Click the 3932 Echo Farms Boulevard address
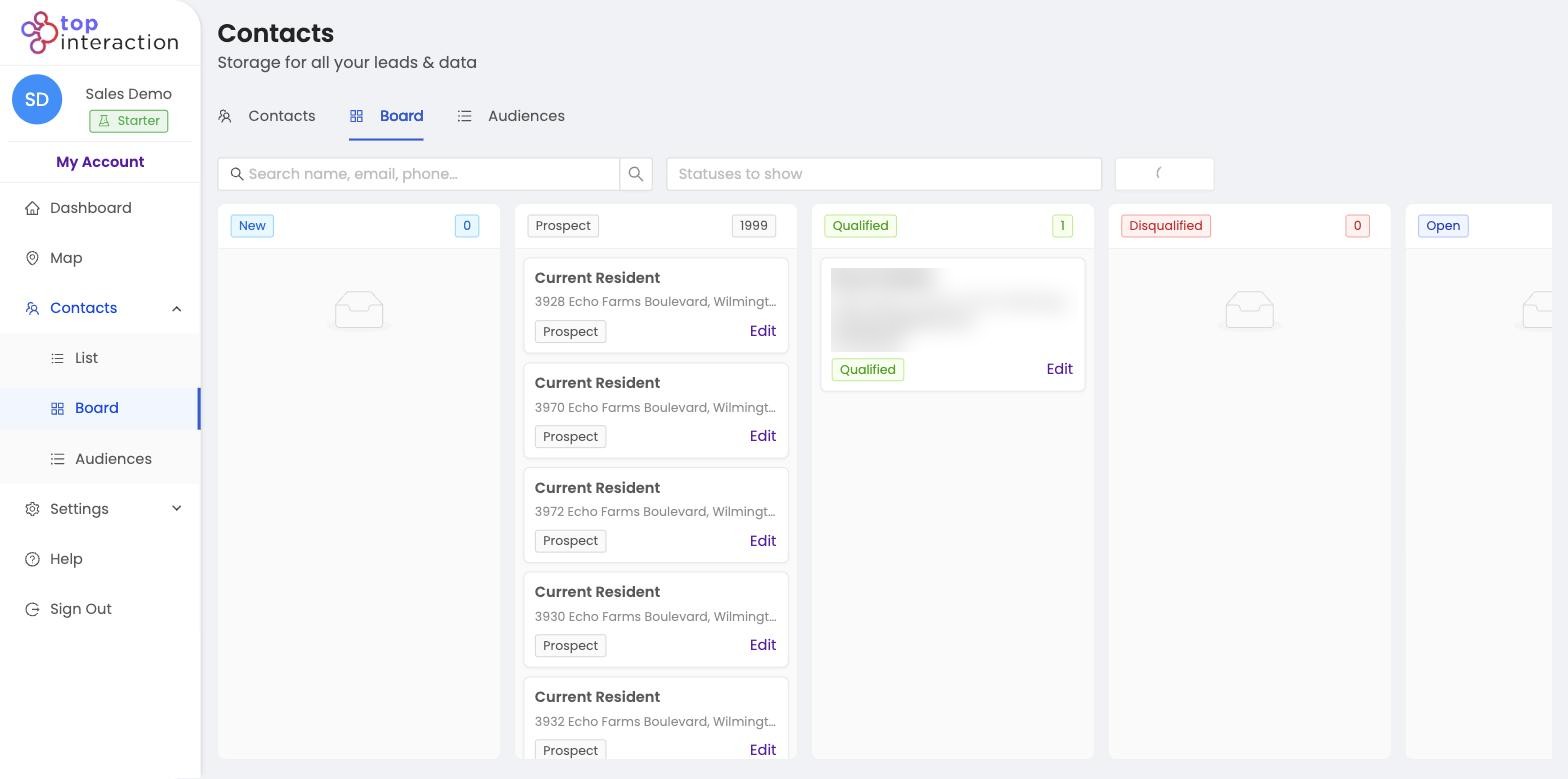1568x779 pixels. pos(655,722)
